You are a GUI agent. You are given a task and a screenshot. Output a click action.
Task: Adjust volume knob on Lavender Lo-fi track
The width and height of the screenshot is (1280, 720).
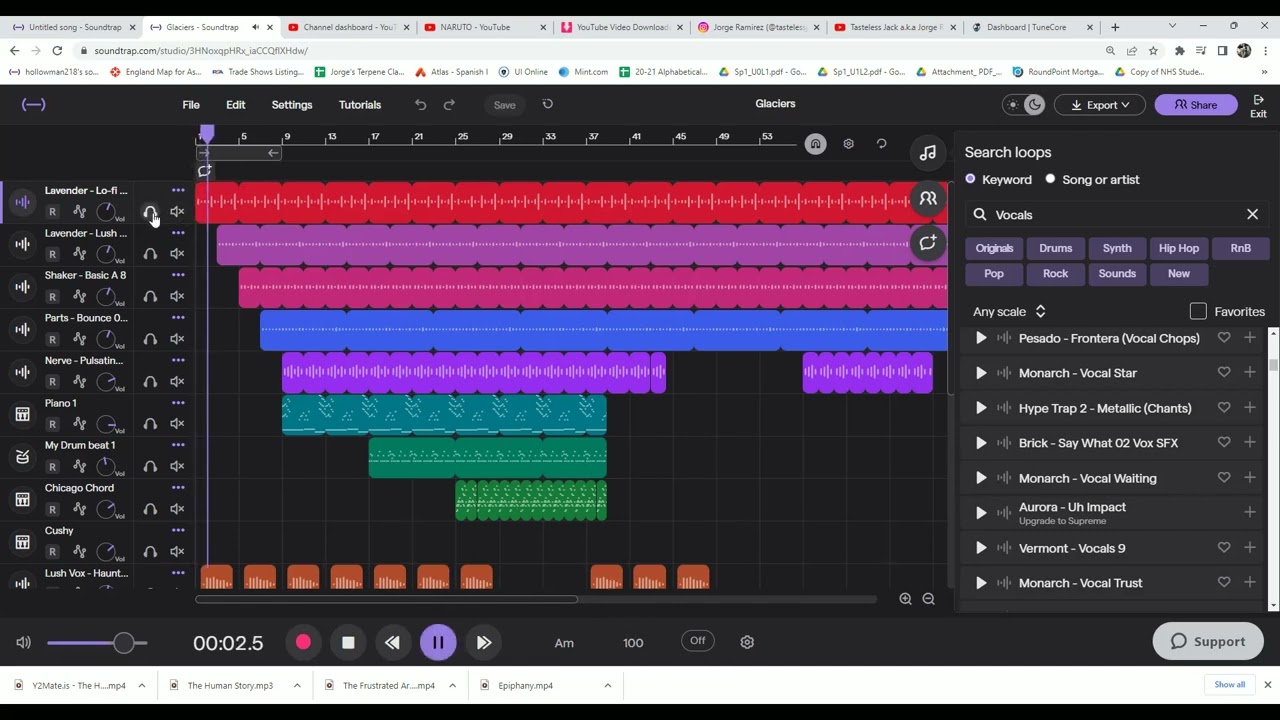(x=106, y=212)
